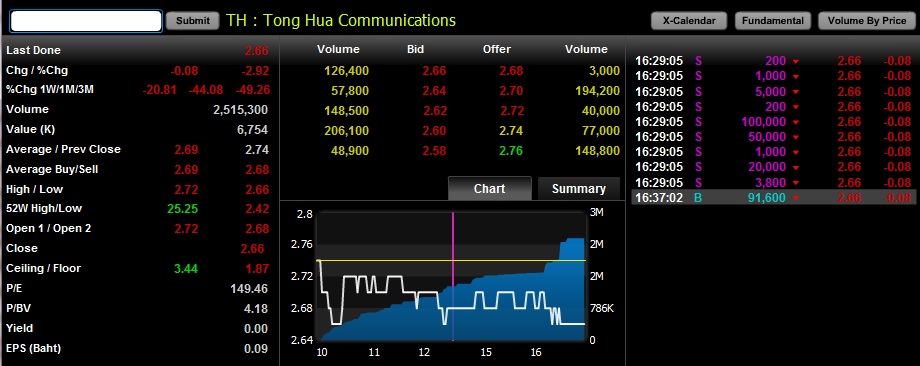Viewport: 920px width, 366px height.
Task: Open the Fundamental panel
Action: point(773,21)
